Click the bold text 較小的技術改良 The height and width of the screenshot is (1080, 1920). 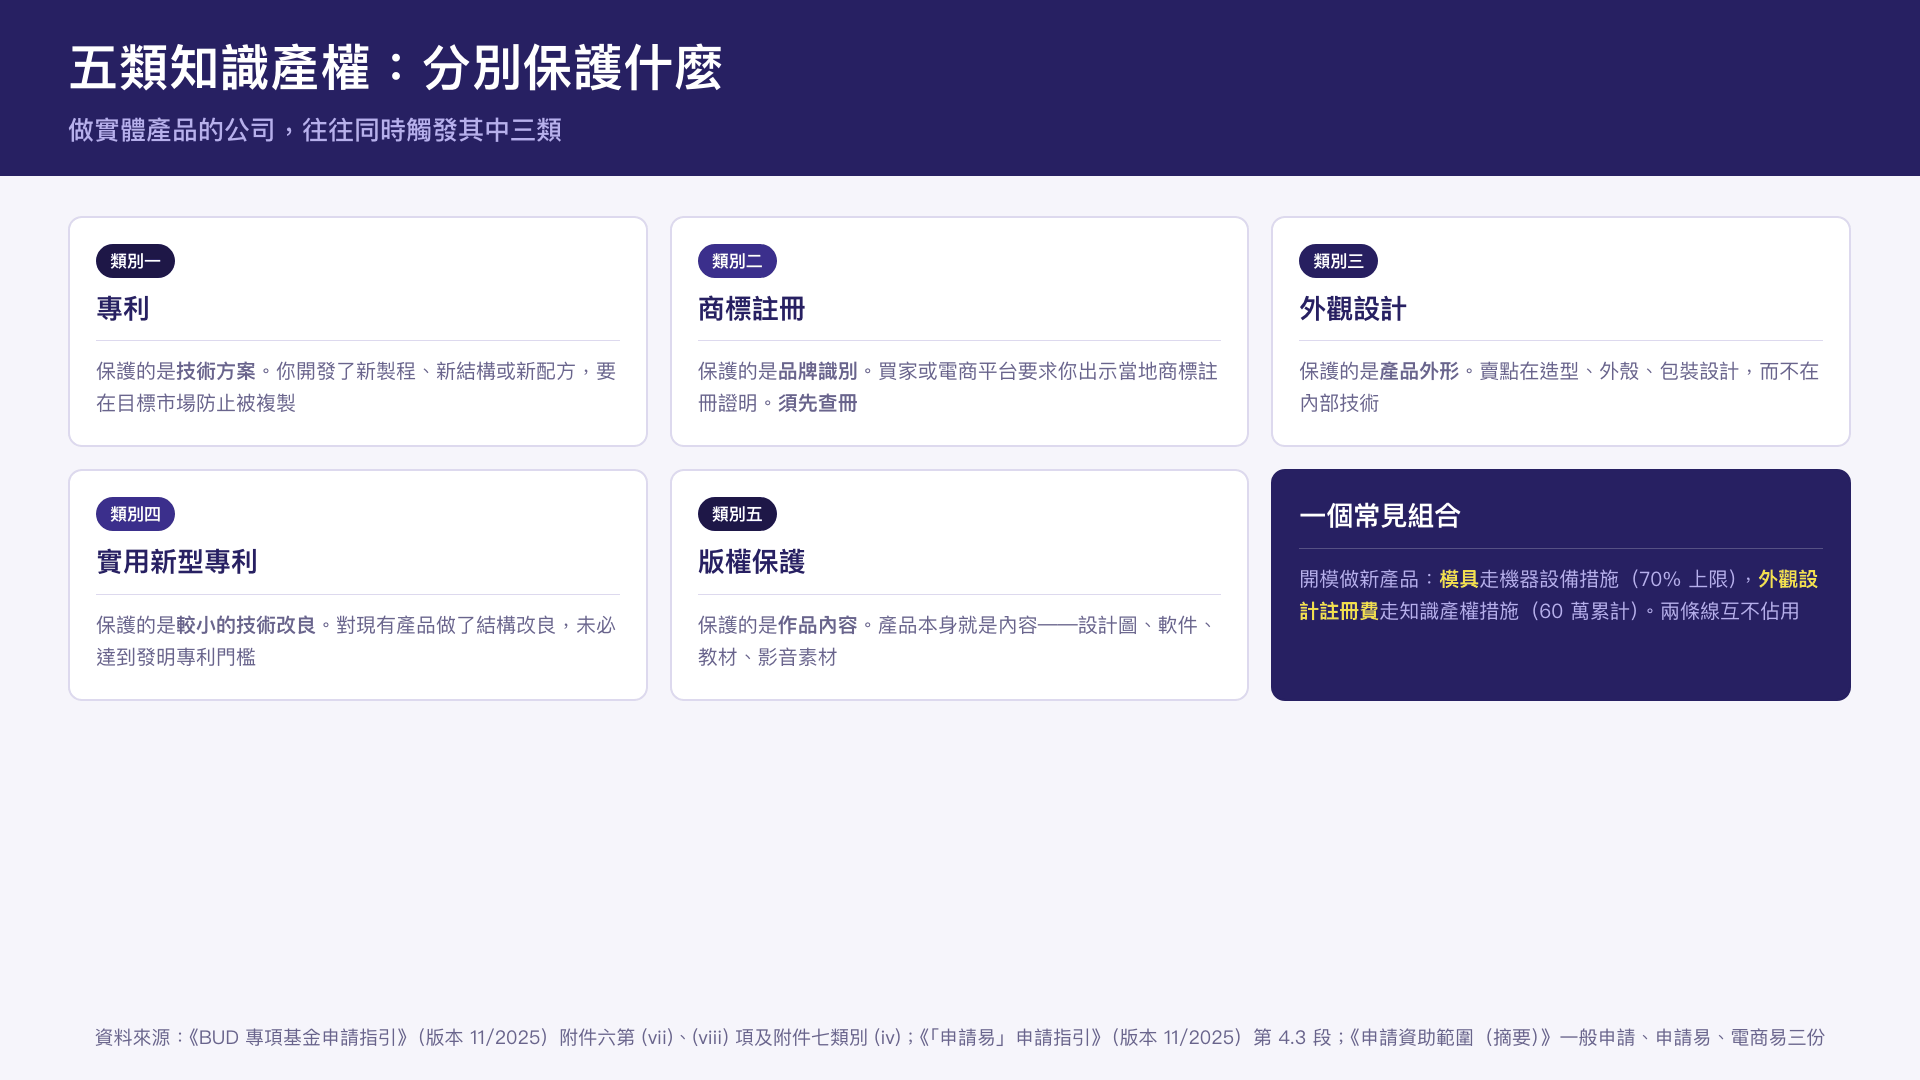click(246, 625)
